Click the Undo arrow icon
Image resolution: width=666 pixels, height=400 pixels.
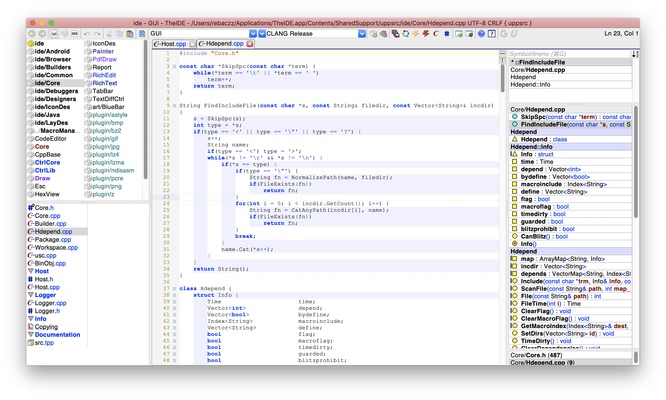[x=87, y=34]
